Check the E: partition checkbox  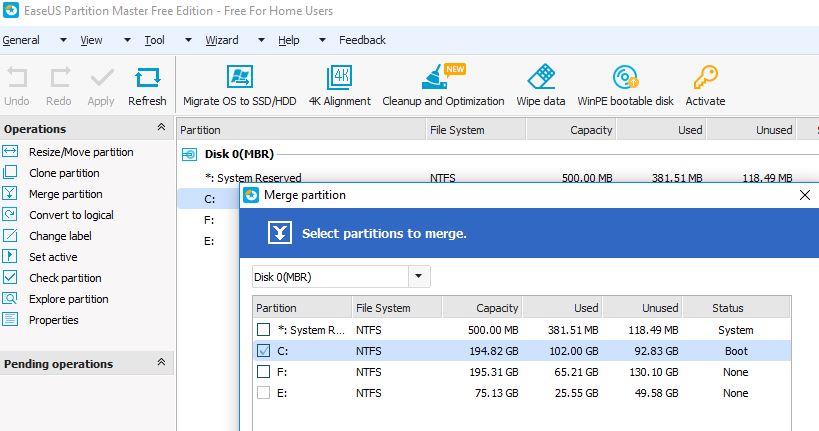click(264, 392)
